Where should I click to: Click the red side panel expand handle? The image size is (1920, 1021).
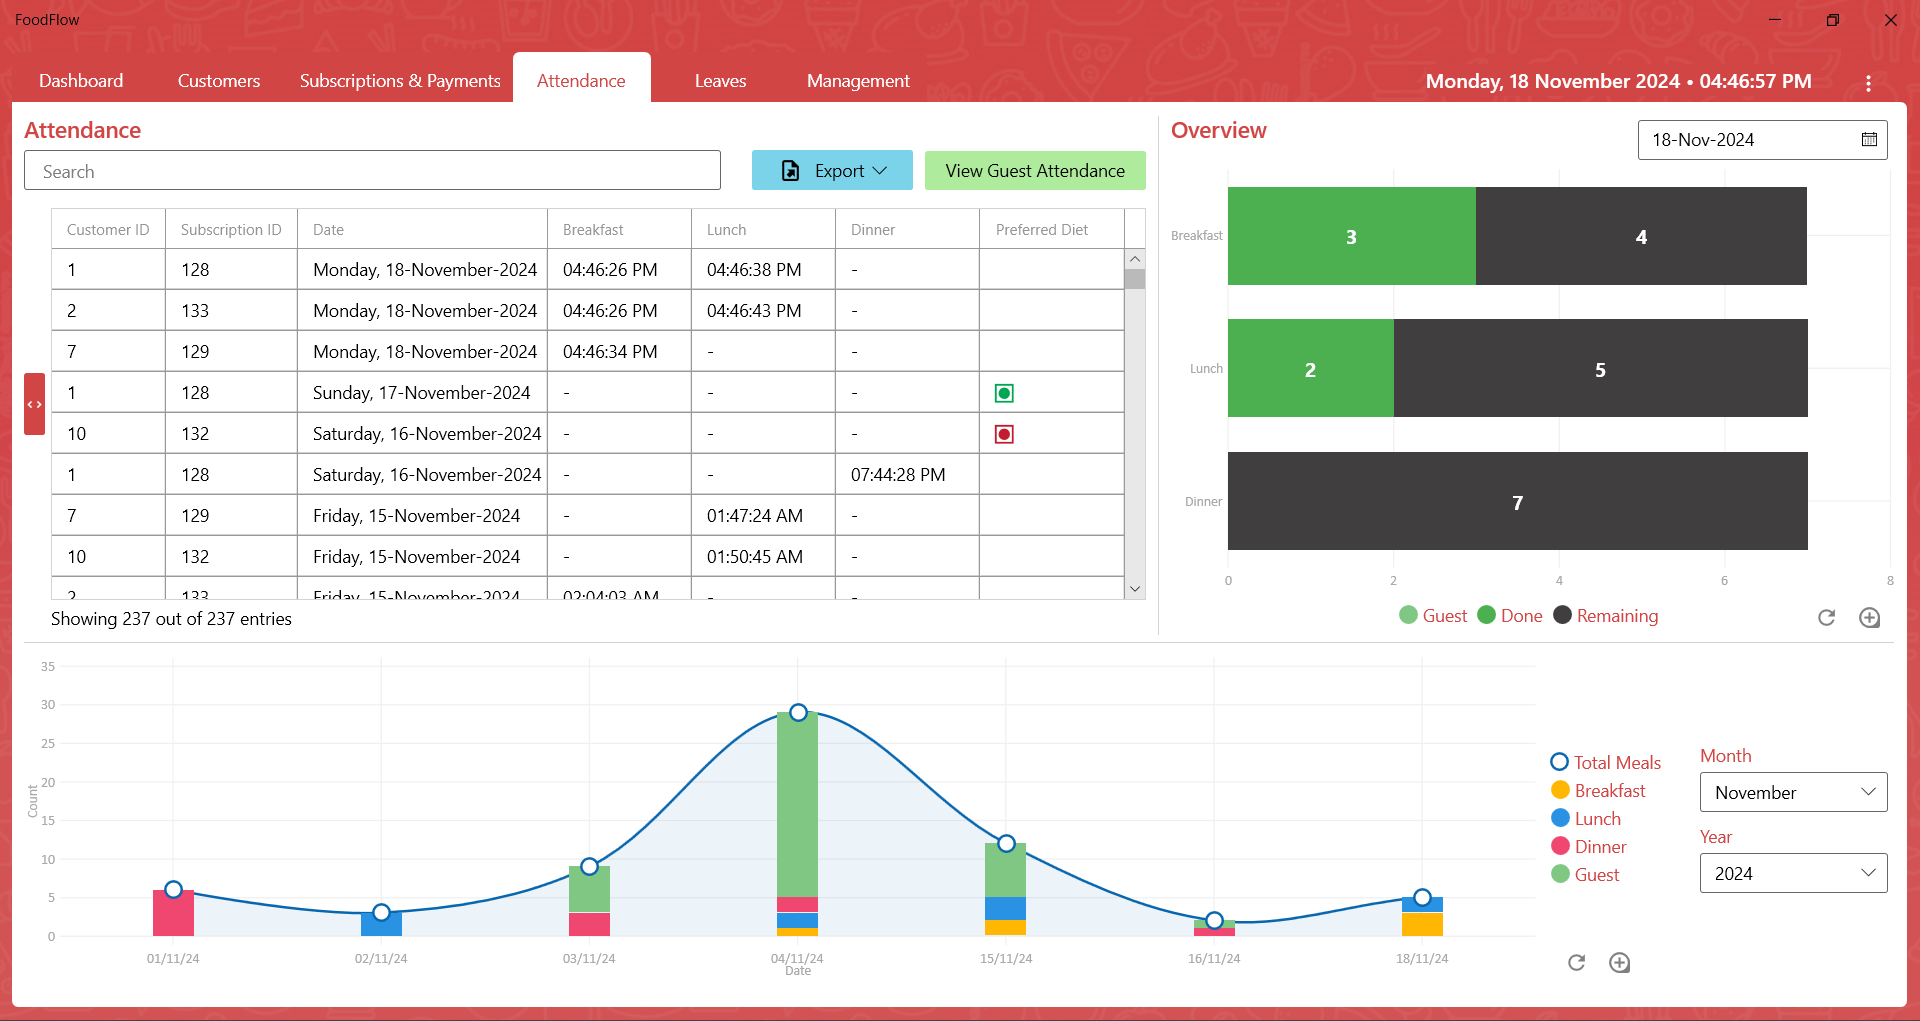click(35, 404)
